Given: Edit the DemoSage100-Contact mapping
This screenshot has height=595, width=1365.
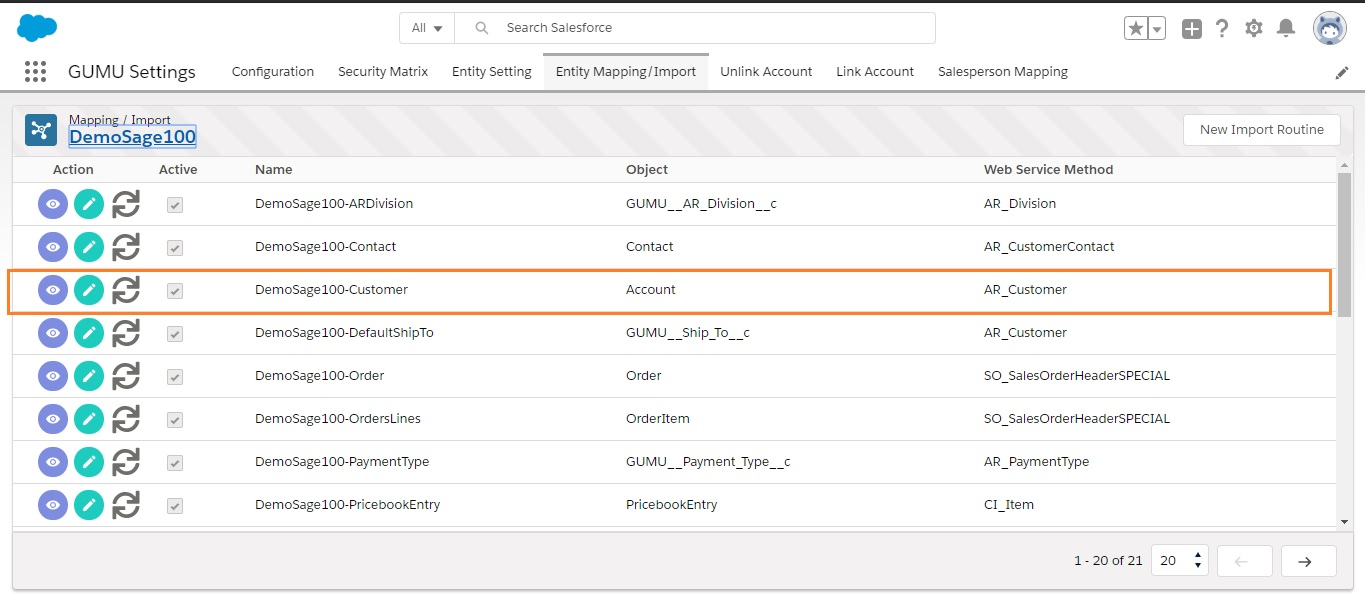Looking at the screenshot, I should click(x=89, y=247).
